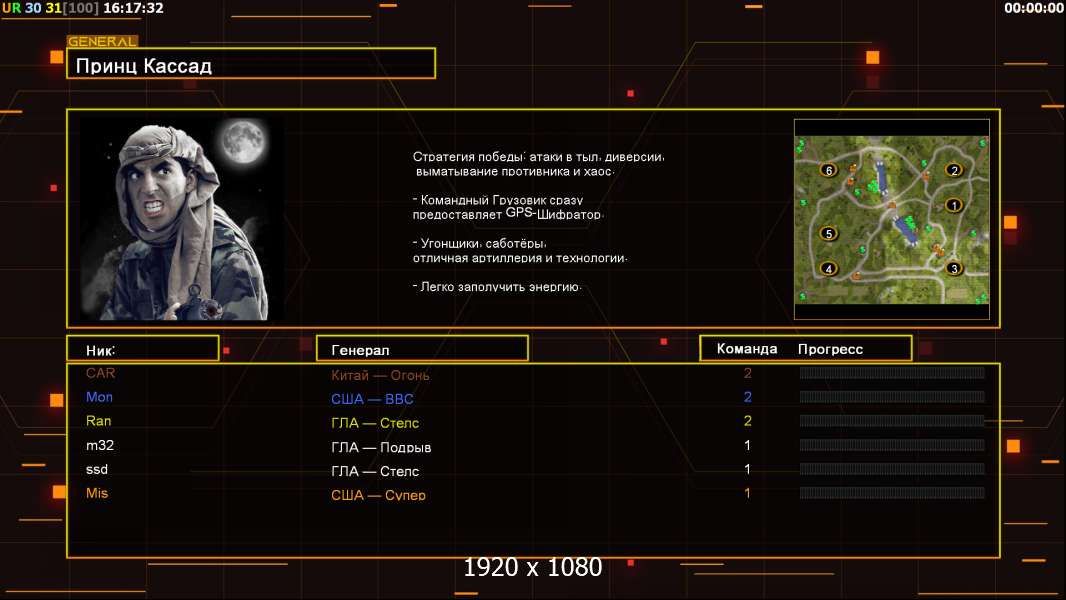The width and height of the screenshot is (1066, 600).
Task: Select player nick ssd
Action: (97, 469)
